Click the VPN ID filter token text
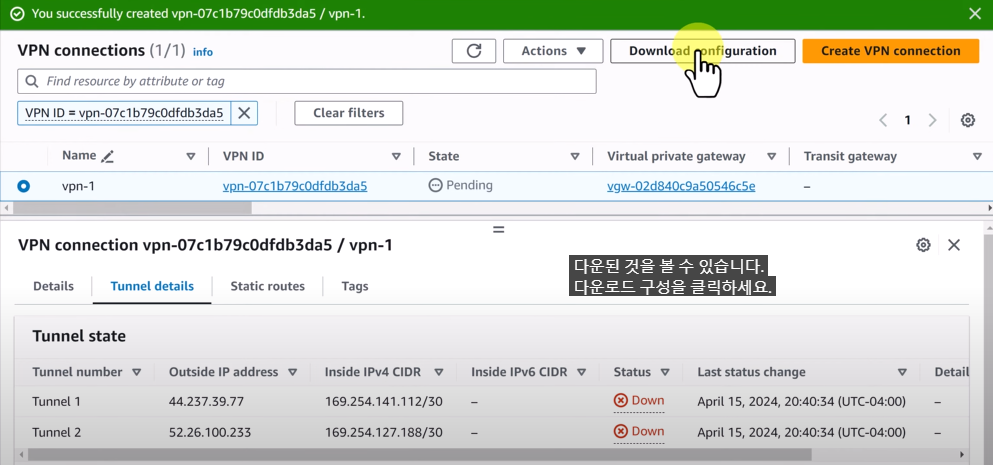 pos(124,113)
